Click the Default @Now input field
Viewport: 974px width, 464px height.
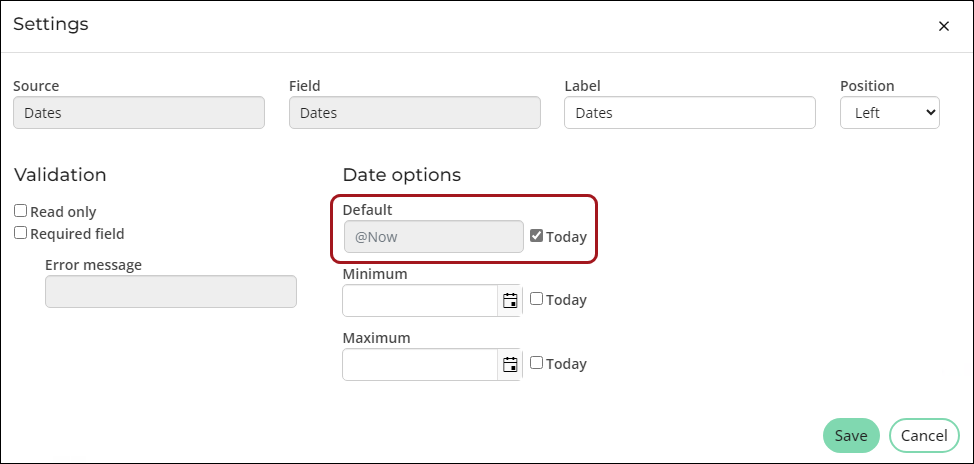point(434,237)
